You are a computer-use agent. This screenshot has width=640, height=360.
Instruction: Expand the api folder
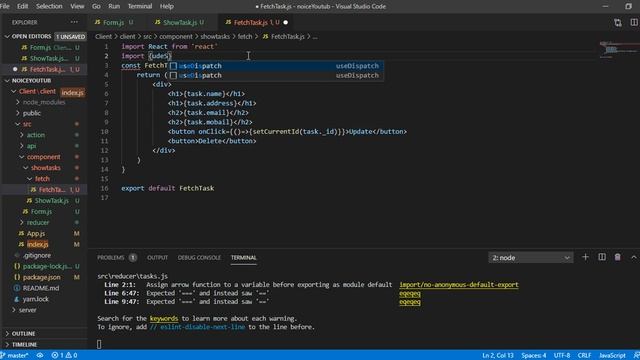(x=22, y=146)
